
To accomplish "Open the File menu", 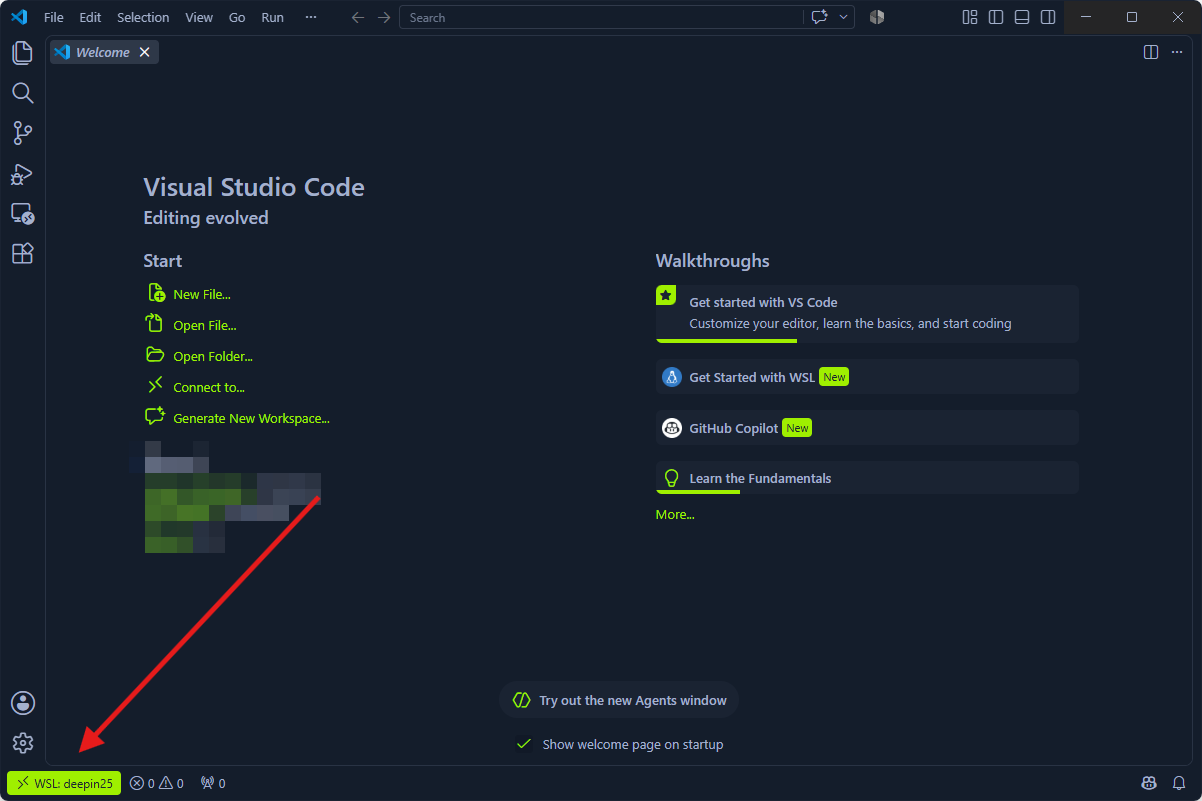I will pyautogui.click(x=54, y=17).
